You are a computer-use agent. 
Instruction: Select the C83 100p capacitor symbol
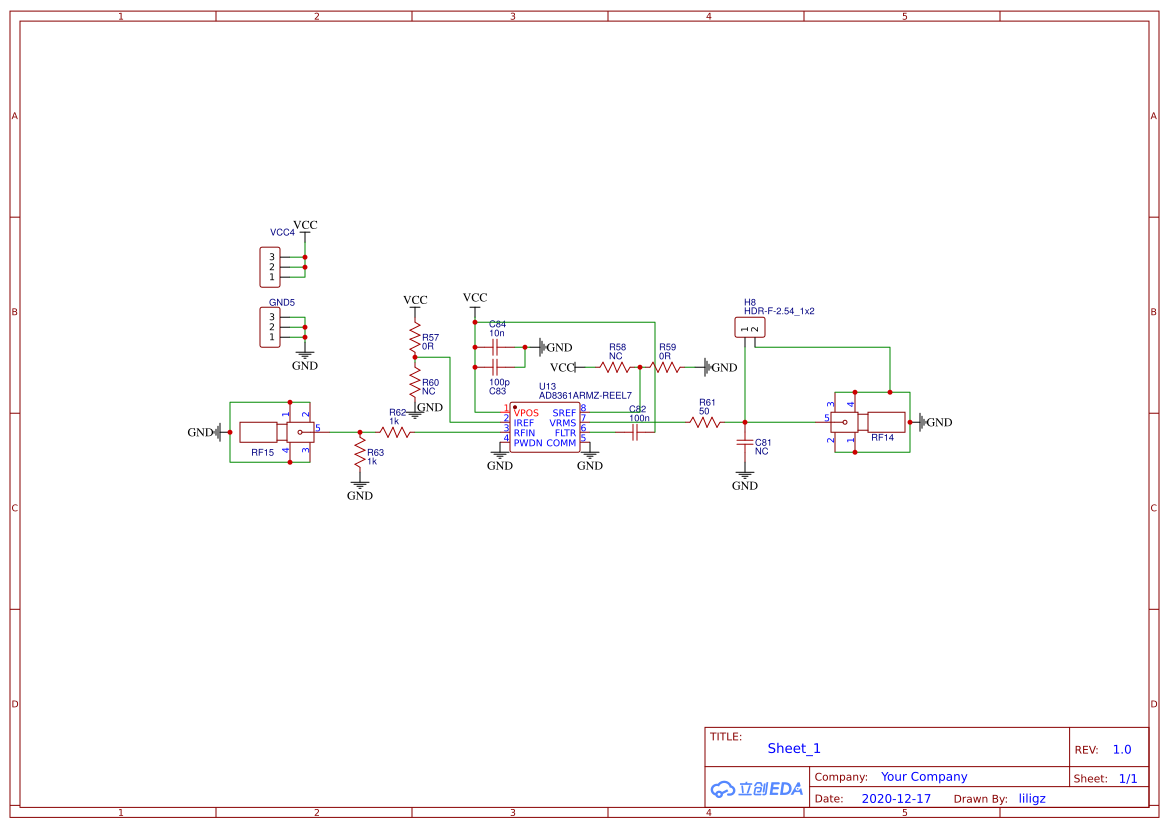tap(495, 367)
